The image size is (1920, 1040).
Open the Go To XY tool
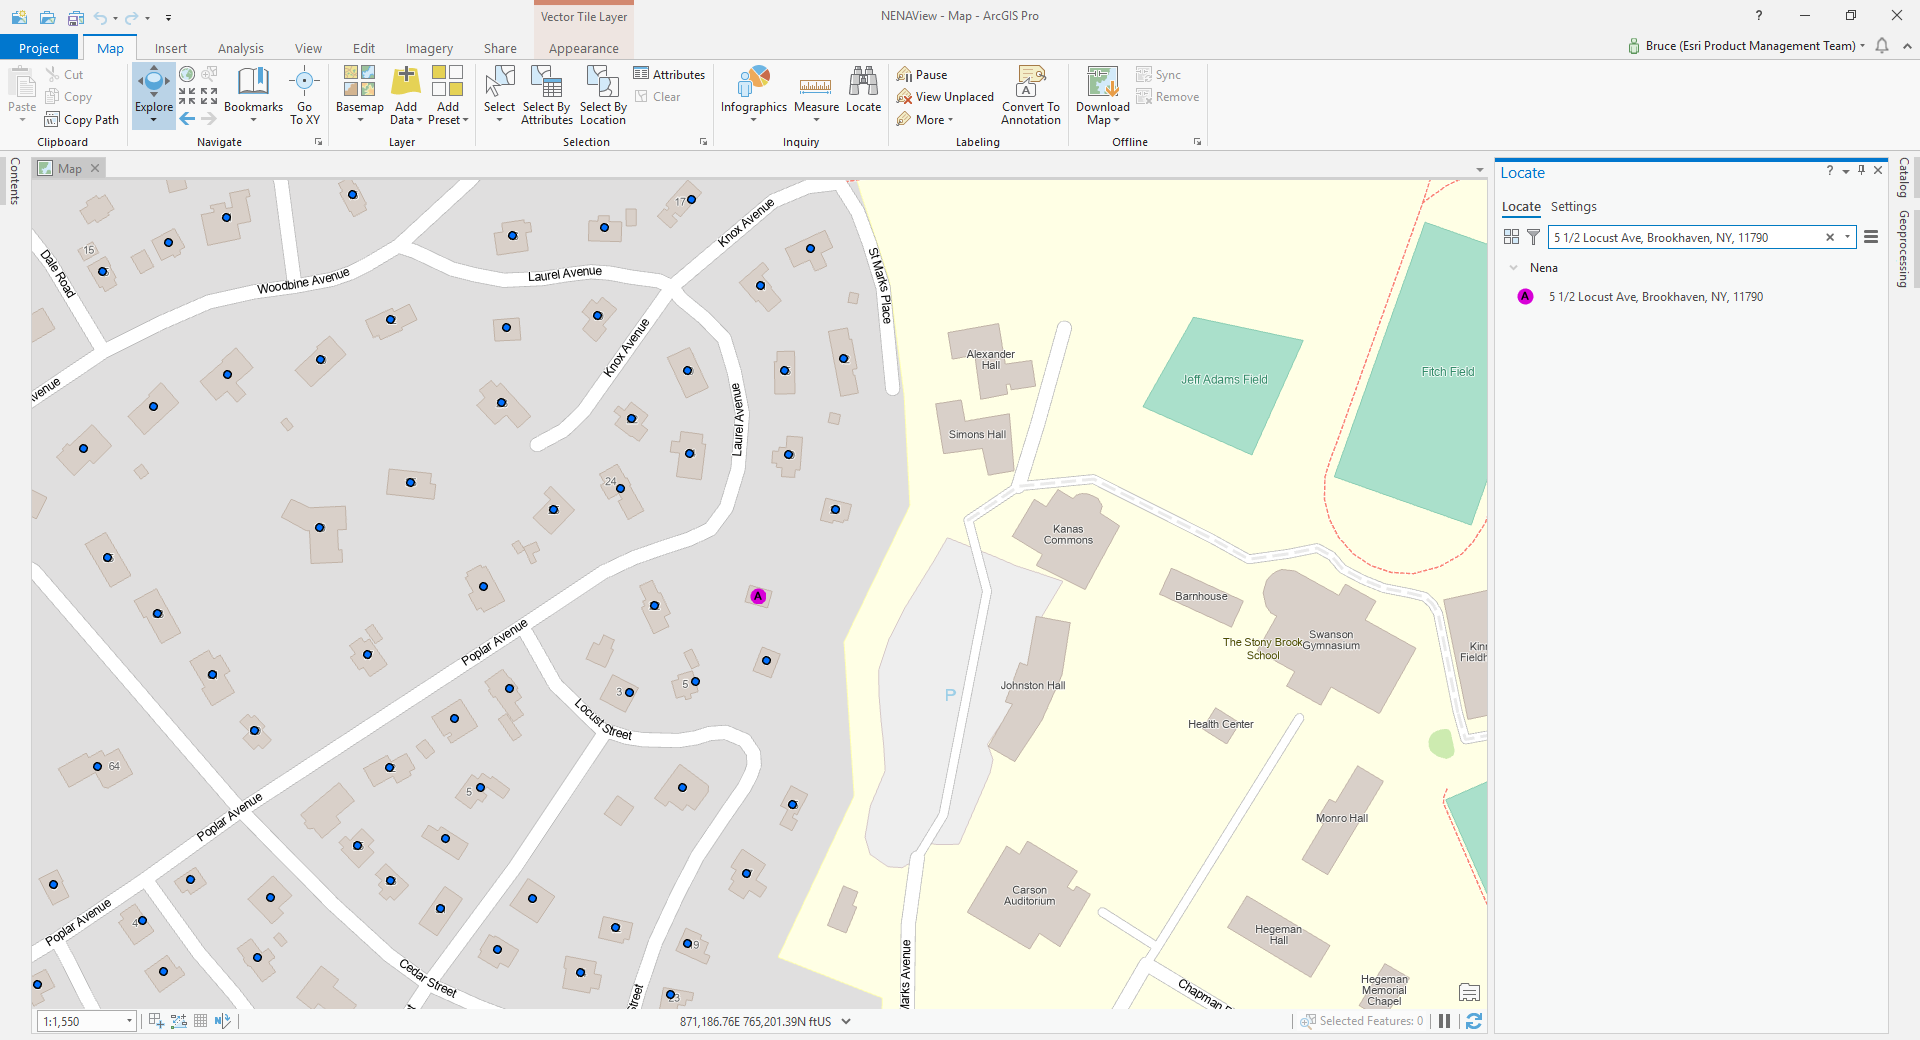pos(305,95)
